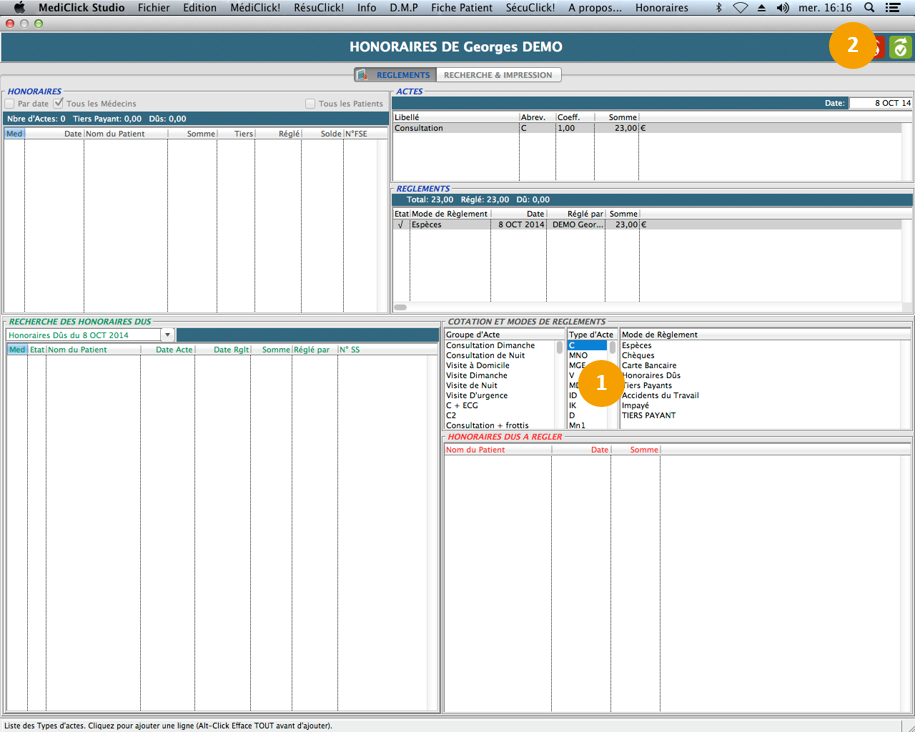Open the Fiche Patient menu

coord(461,8)
